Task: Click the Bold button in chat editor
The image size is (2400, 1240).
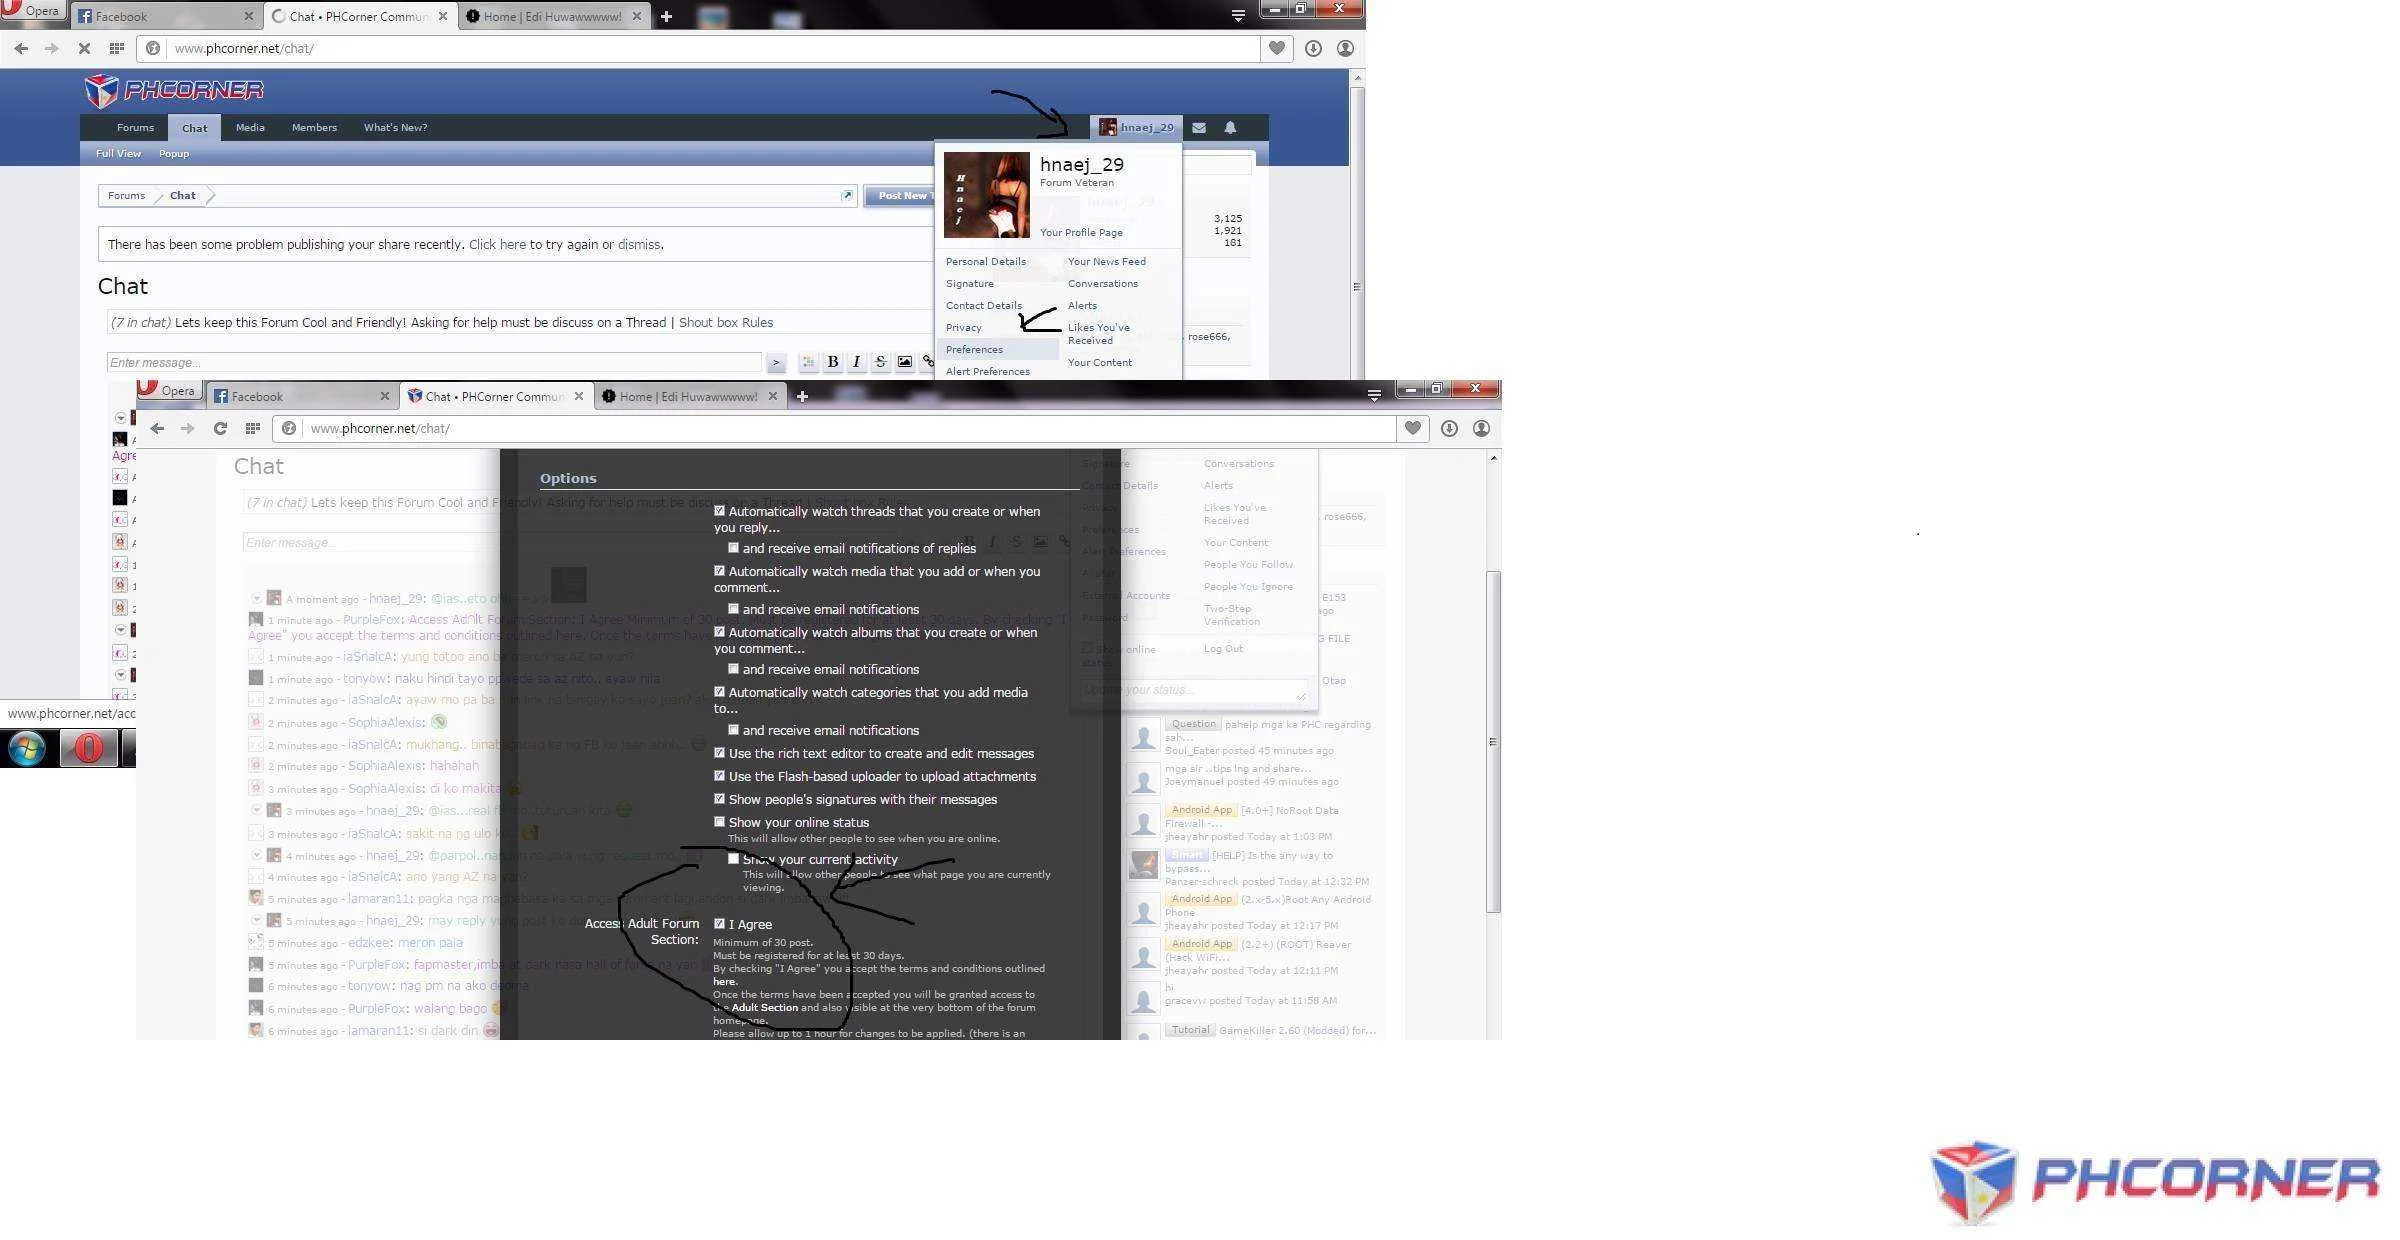Action: click(832, 362)
